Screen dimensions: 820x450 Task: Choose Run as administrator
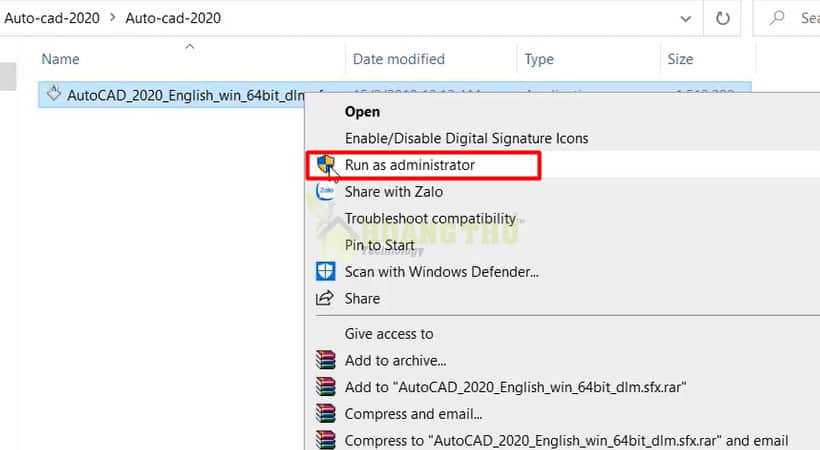(409, 165)
